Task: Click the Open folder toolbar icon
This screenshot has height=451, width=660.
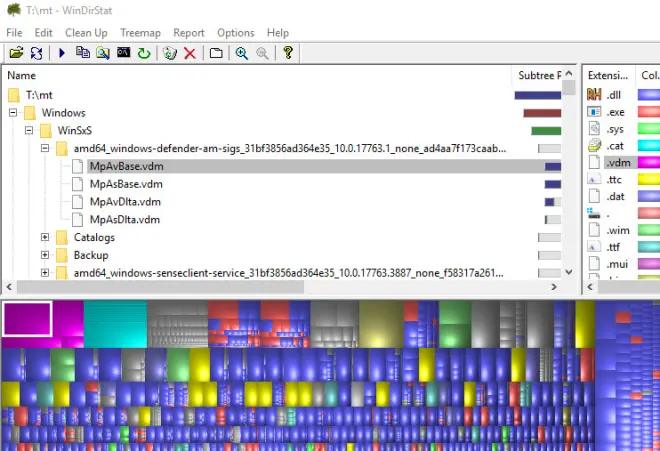Action: coord(16,53)
